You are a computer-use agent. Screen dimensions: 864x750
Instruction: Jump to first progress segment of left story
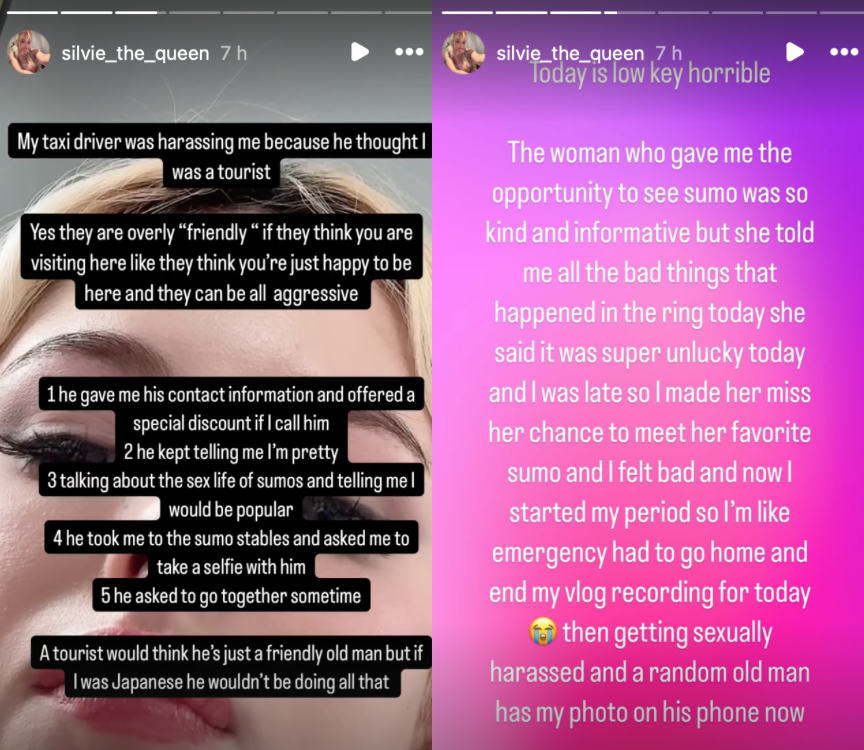[32, 12]
